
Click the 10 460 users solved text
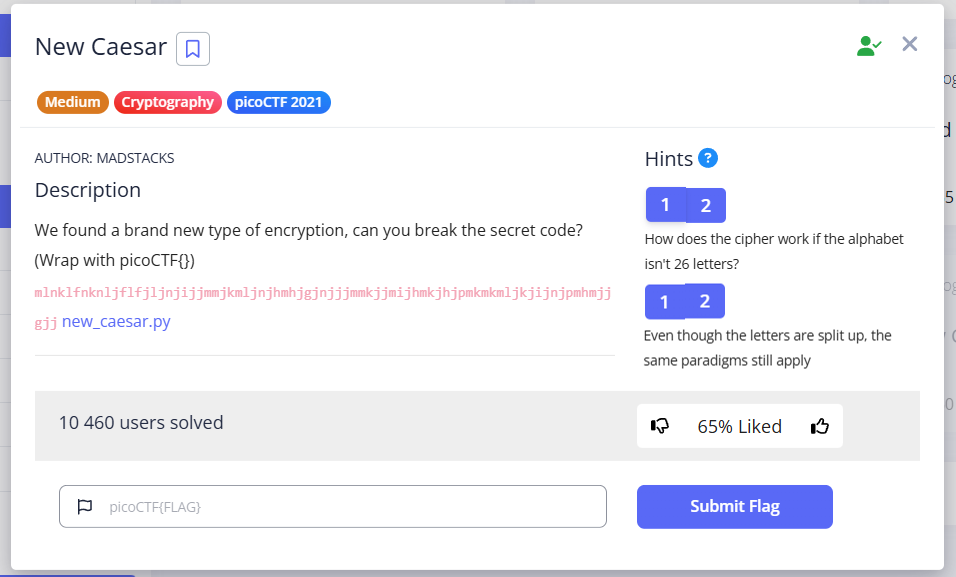coord(141,422)
